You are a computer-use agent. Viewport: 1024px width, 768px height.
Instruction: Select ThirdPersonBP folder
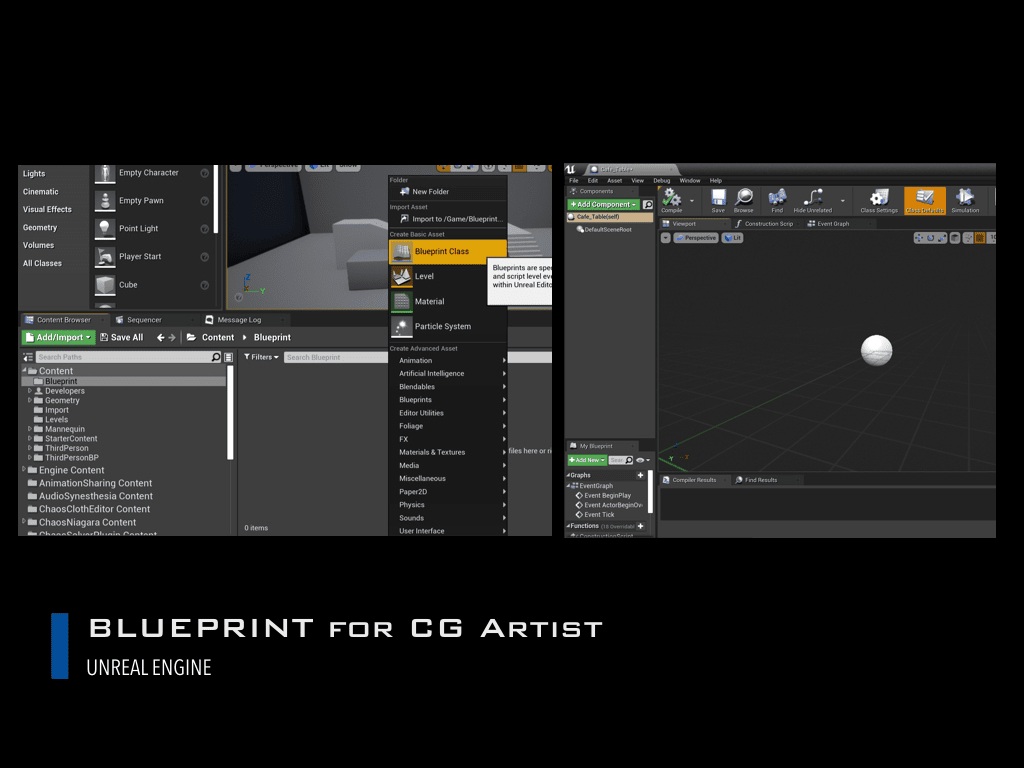coord(71,458)
